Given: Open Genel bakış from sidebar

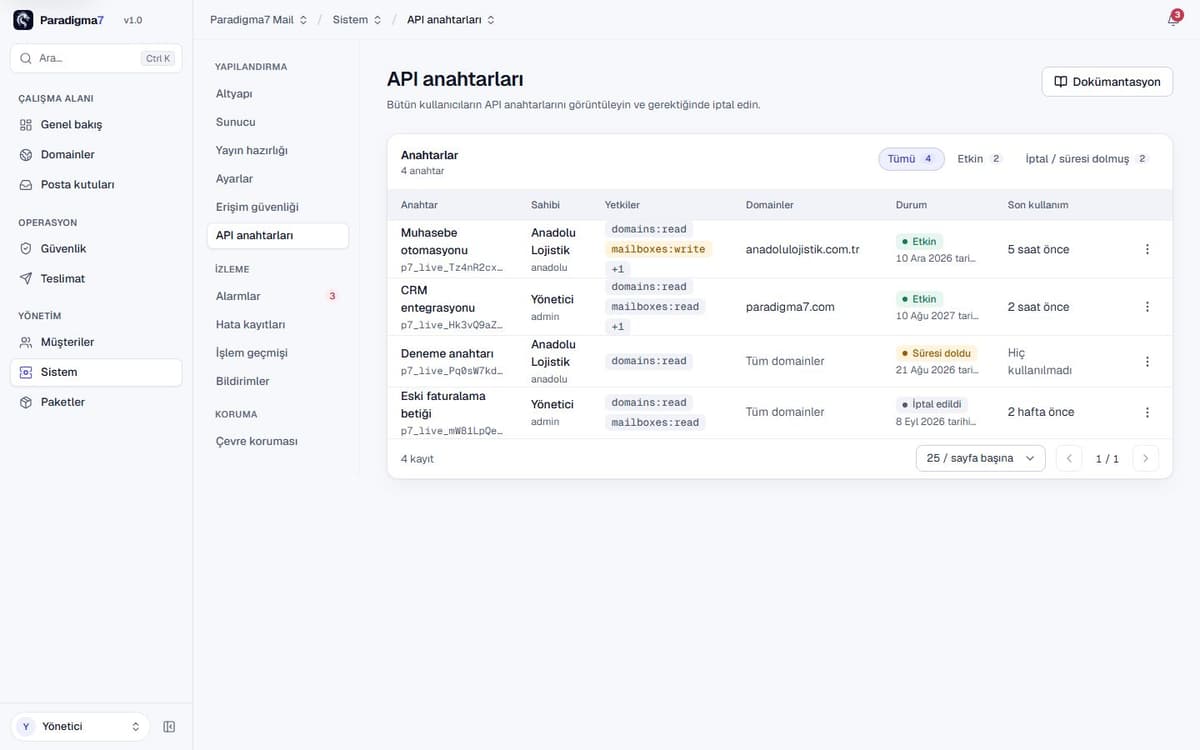Looking at the screenshot, I should coord(96,125).
